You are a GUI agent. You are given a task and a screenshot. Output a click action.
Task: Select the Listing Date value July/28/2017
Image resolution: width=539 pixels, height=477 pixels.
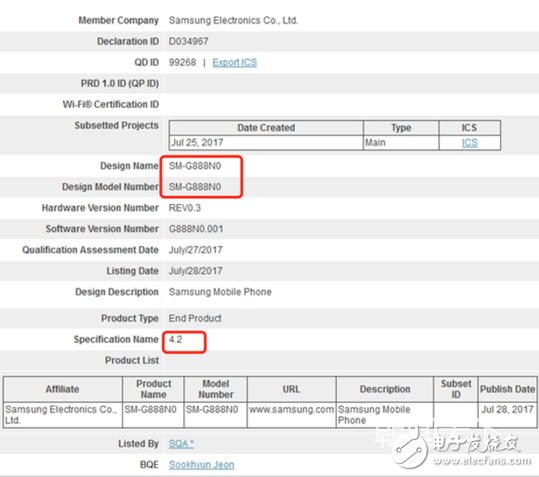(x=195, y=271)
